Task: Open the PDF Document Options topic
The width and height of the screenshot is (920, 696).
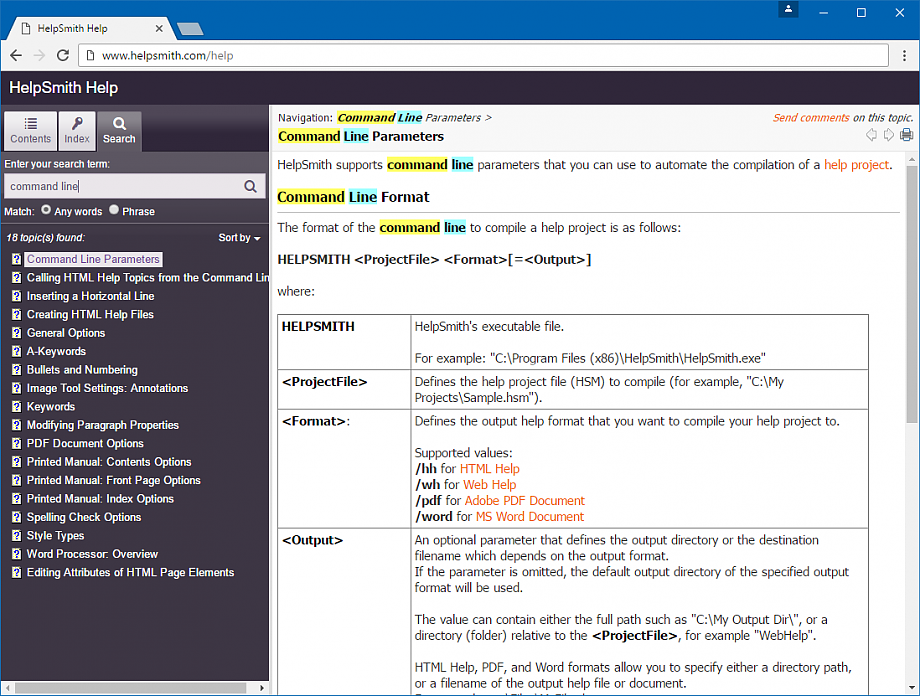Action: [x=85, y=443]
